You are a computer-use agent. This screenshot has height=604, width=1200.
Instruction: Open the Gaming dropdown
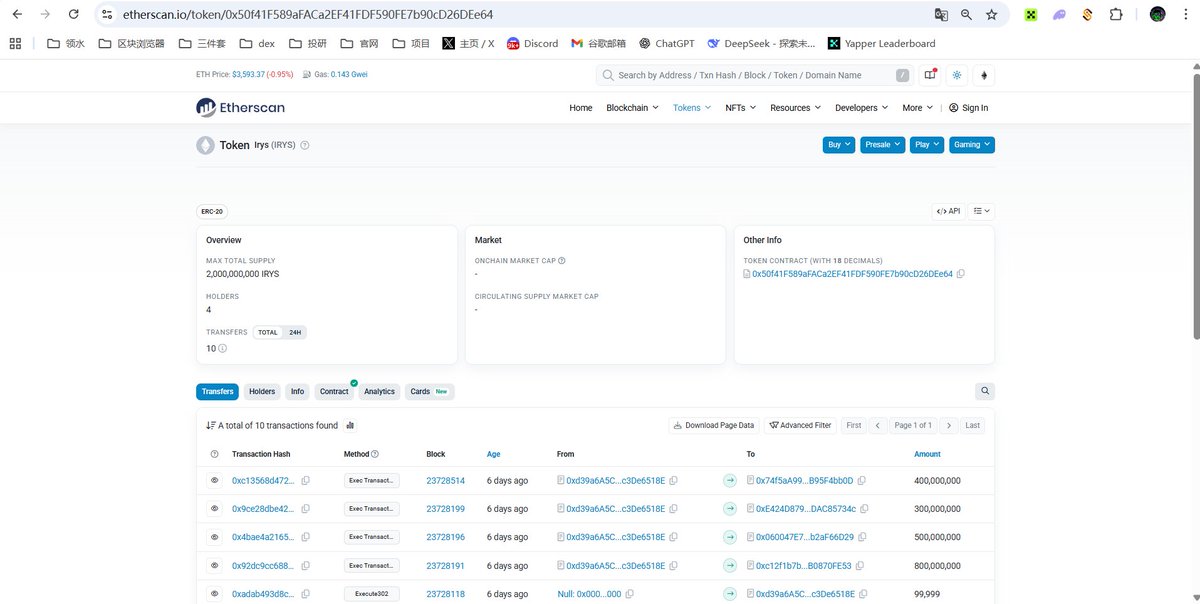(x=971, y=145)
